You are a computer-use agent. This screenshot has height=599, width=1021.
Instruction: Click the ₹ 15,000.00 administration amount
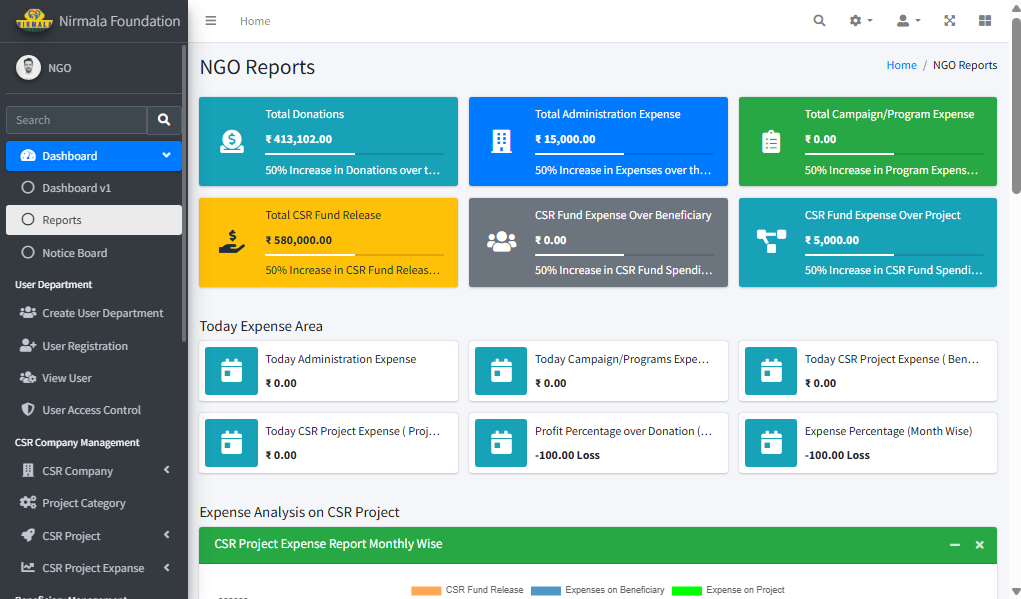[565, 139]
